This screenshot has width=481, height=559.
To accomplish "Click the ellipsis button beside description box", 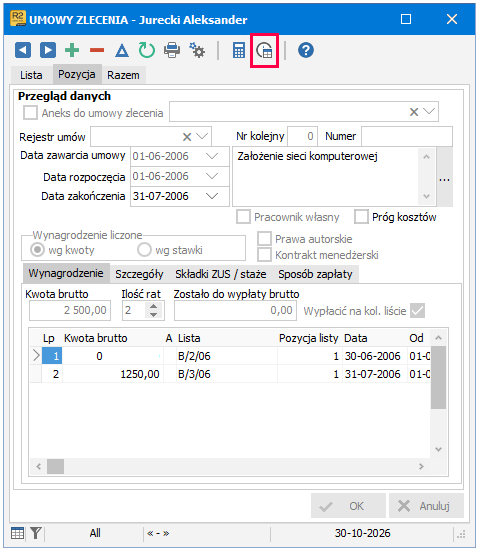I will (445, 177).
